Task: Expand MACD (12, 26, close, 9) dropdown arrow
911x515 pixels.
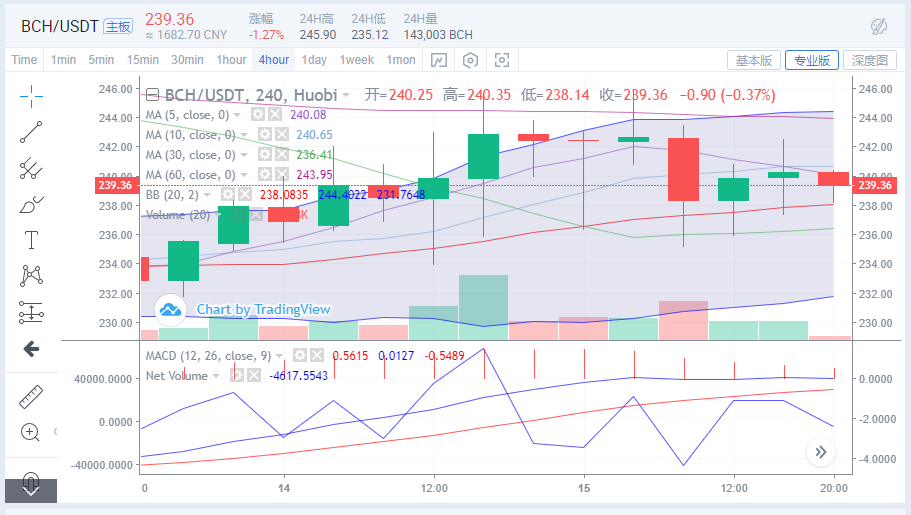Action: coord(279,356)
